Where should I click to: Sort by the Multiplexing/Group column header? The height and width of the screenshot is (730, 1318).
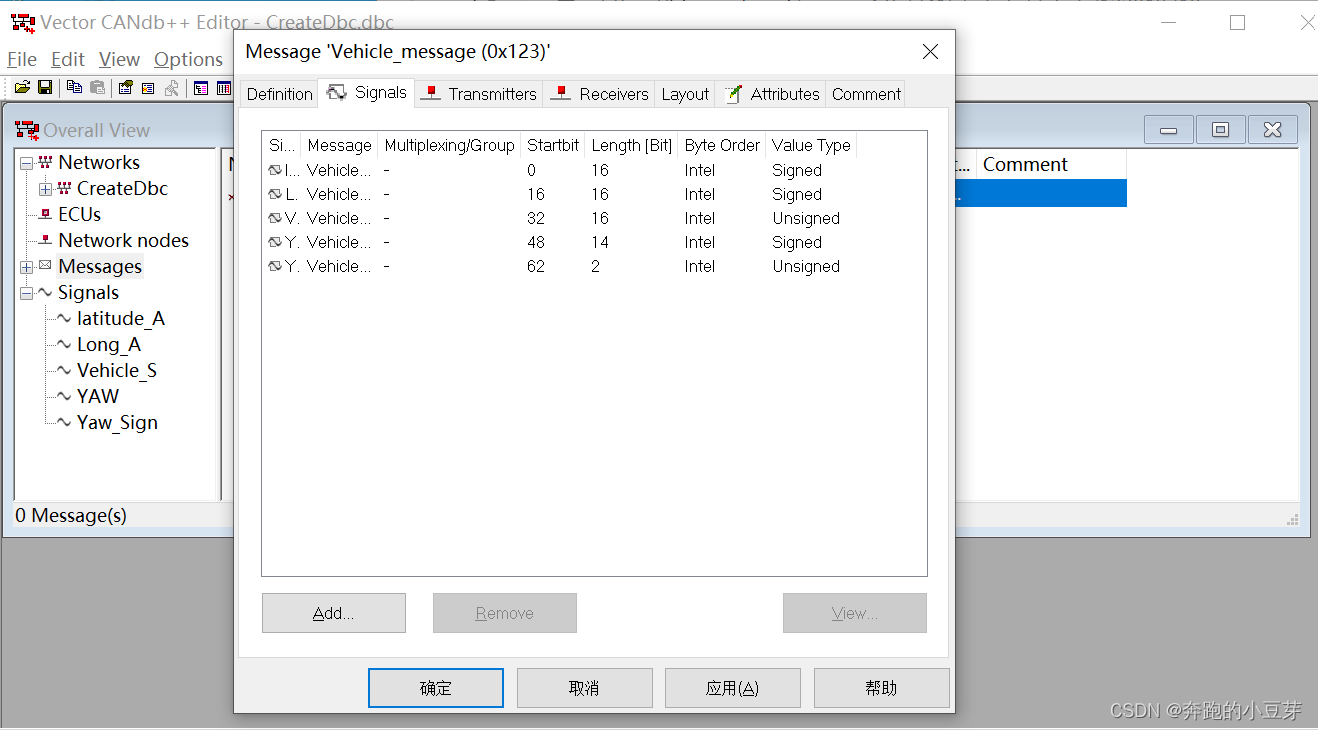[449, 145]
